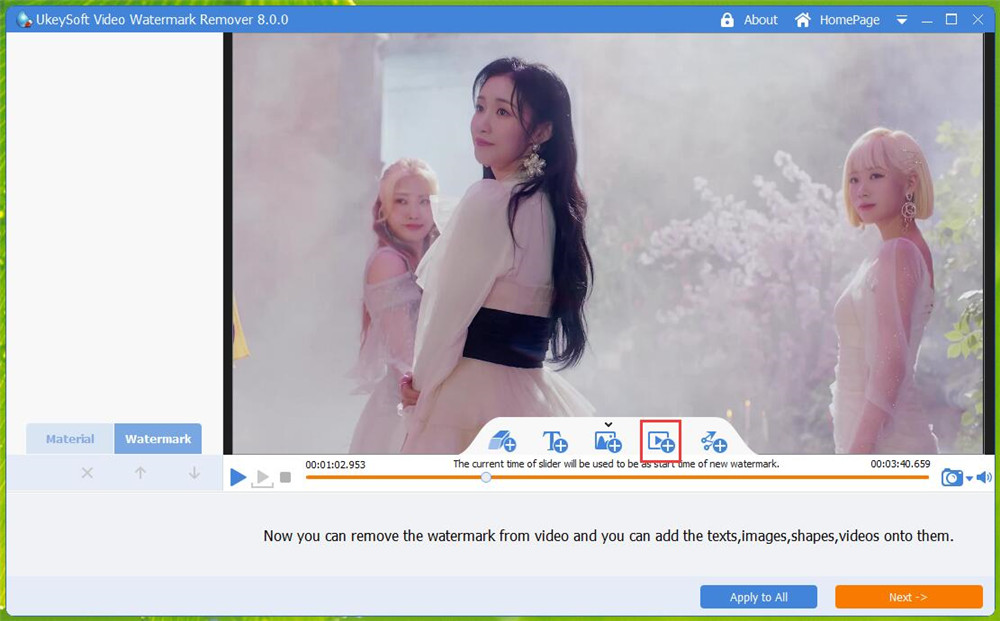Delete selected watermark using the X icon
The image size is (1000, 621).
coord(87,473)
